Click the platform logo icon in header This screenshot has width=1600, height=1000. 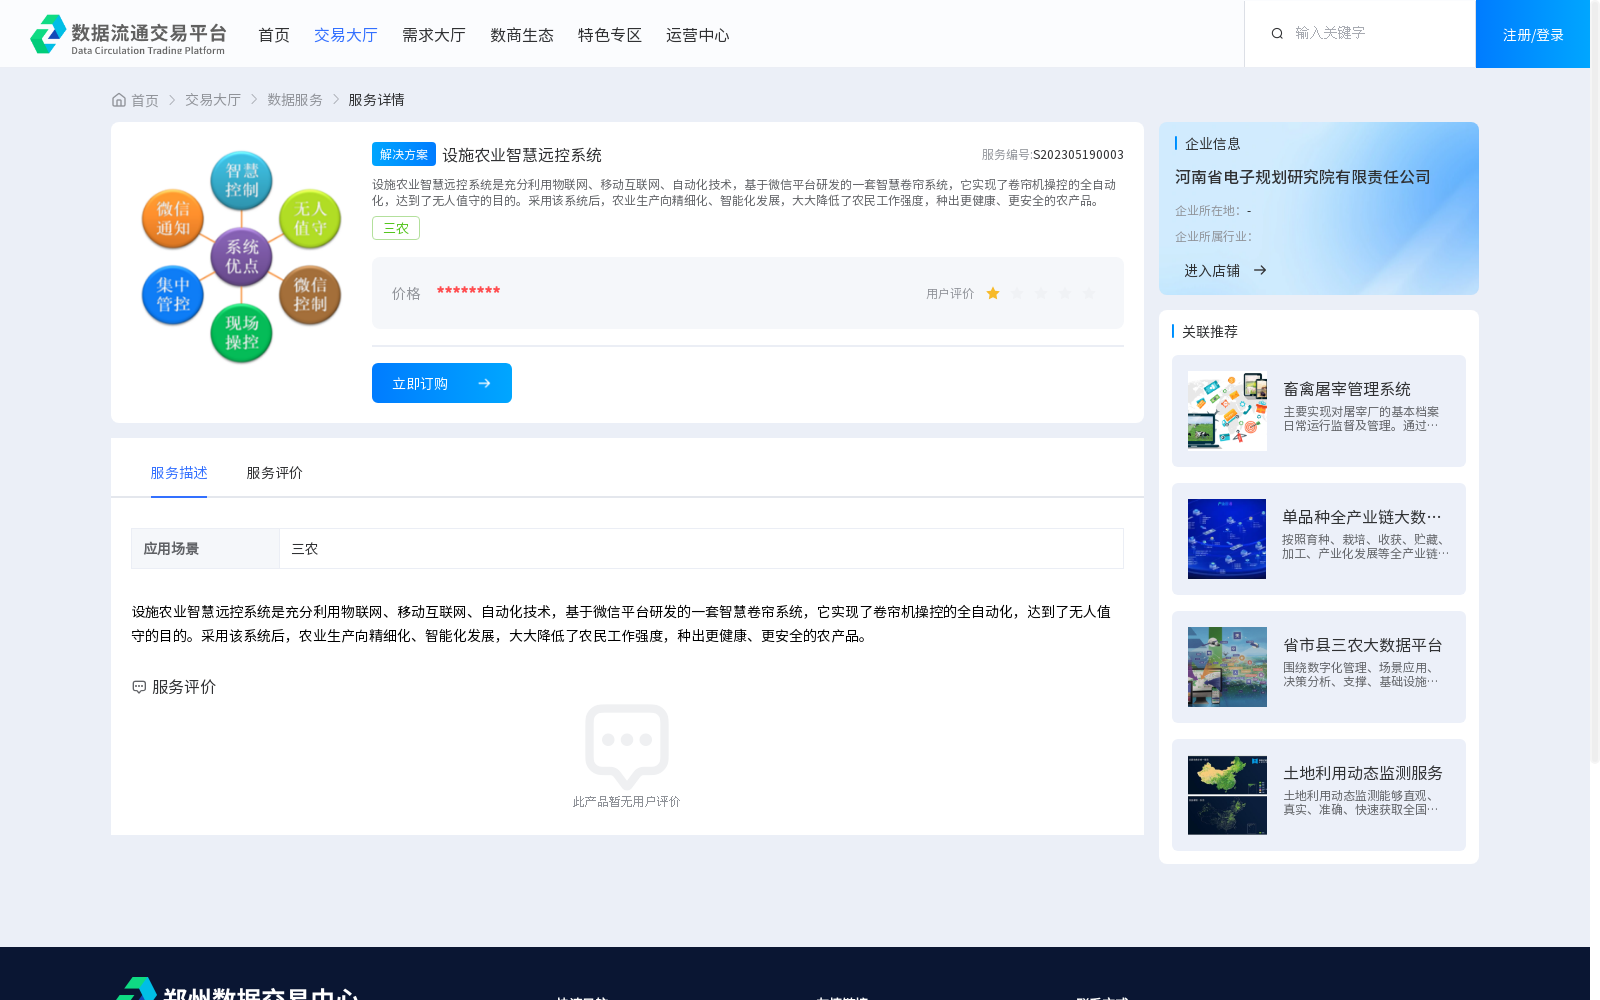coord(48,34)
